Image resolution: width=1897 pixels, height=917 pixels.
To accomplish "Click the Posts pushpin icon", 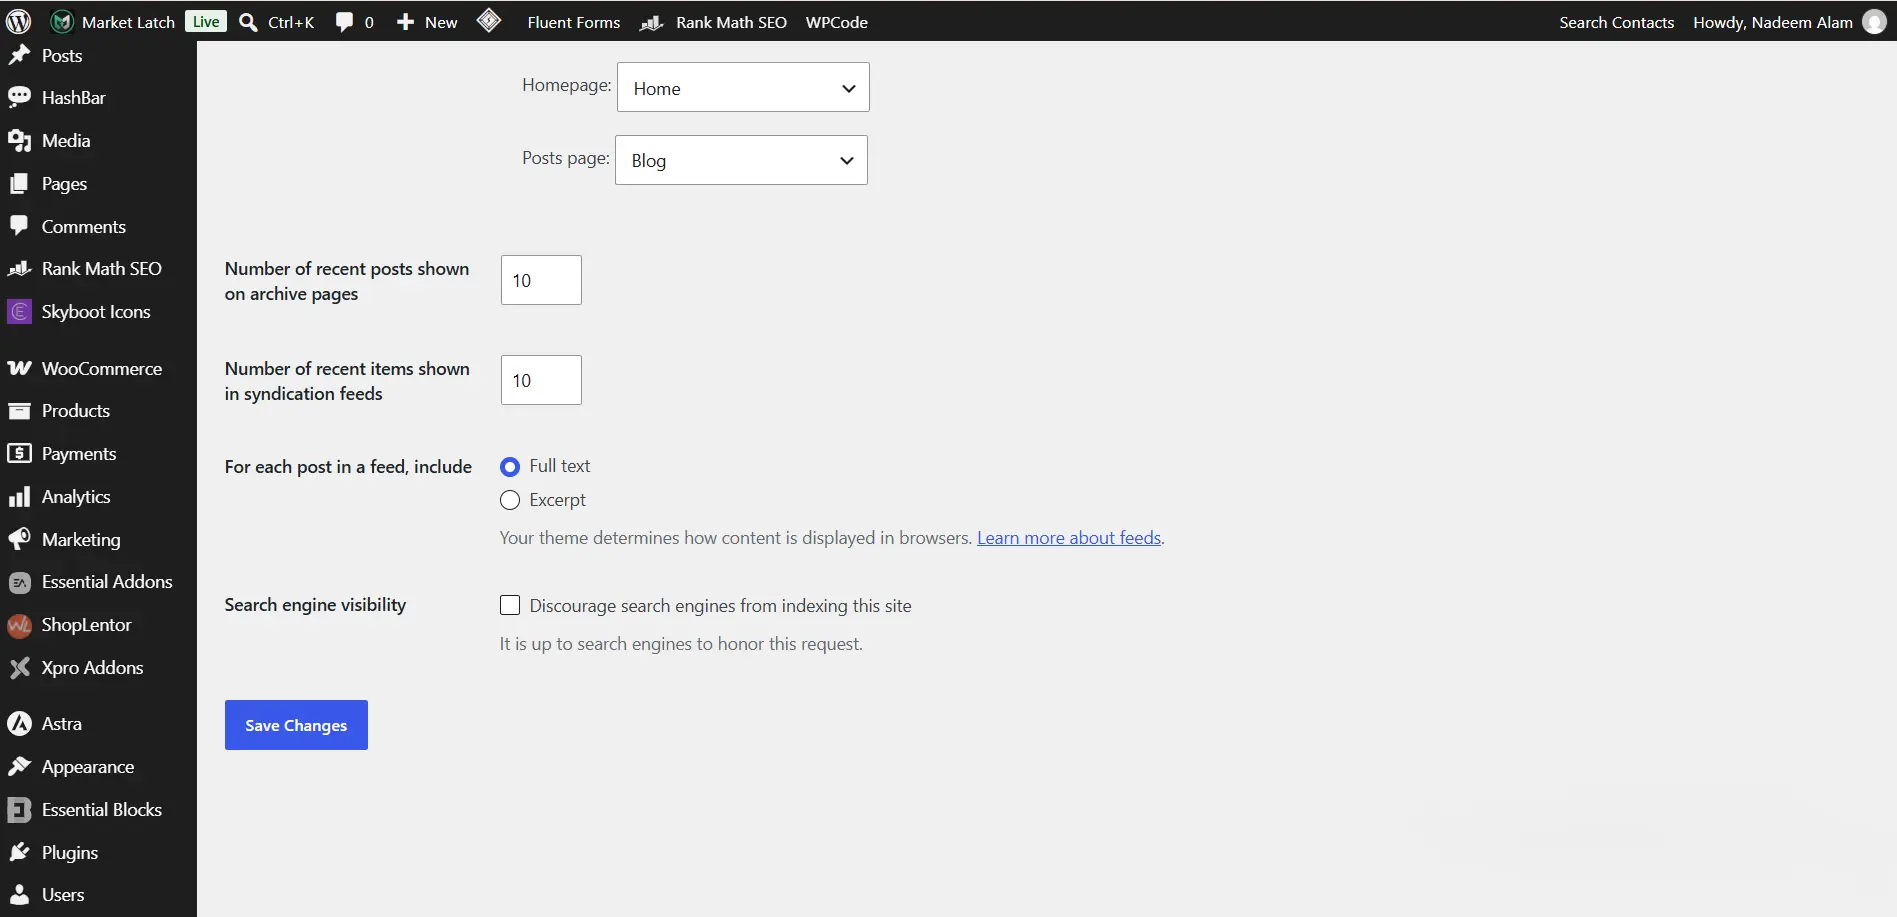I will point(19,55).
